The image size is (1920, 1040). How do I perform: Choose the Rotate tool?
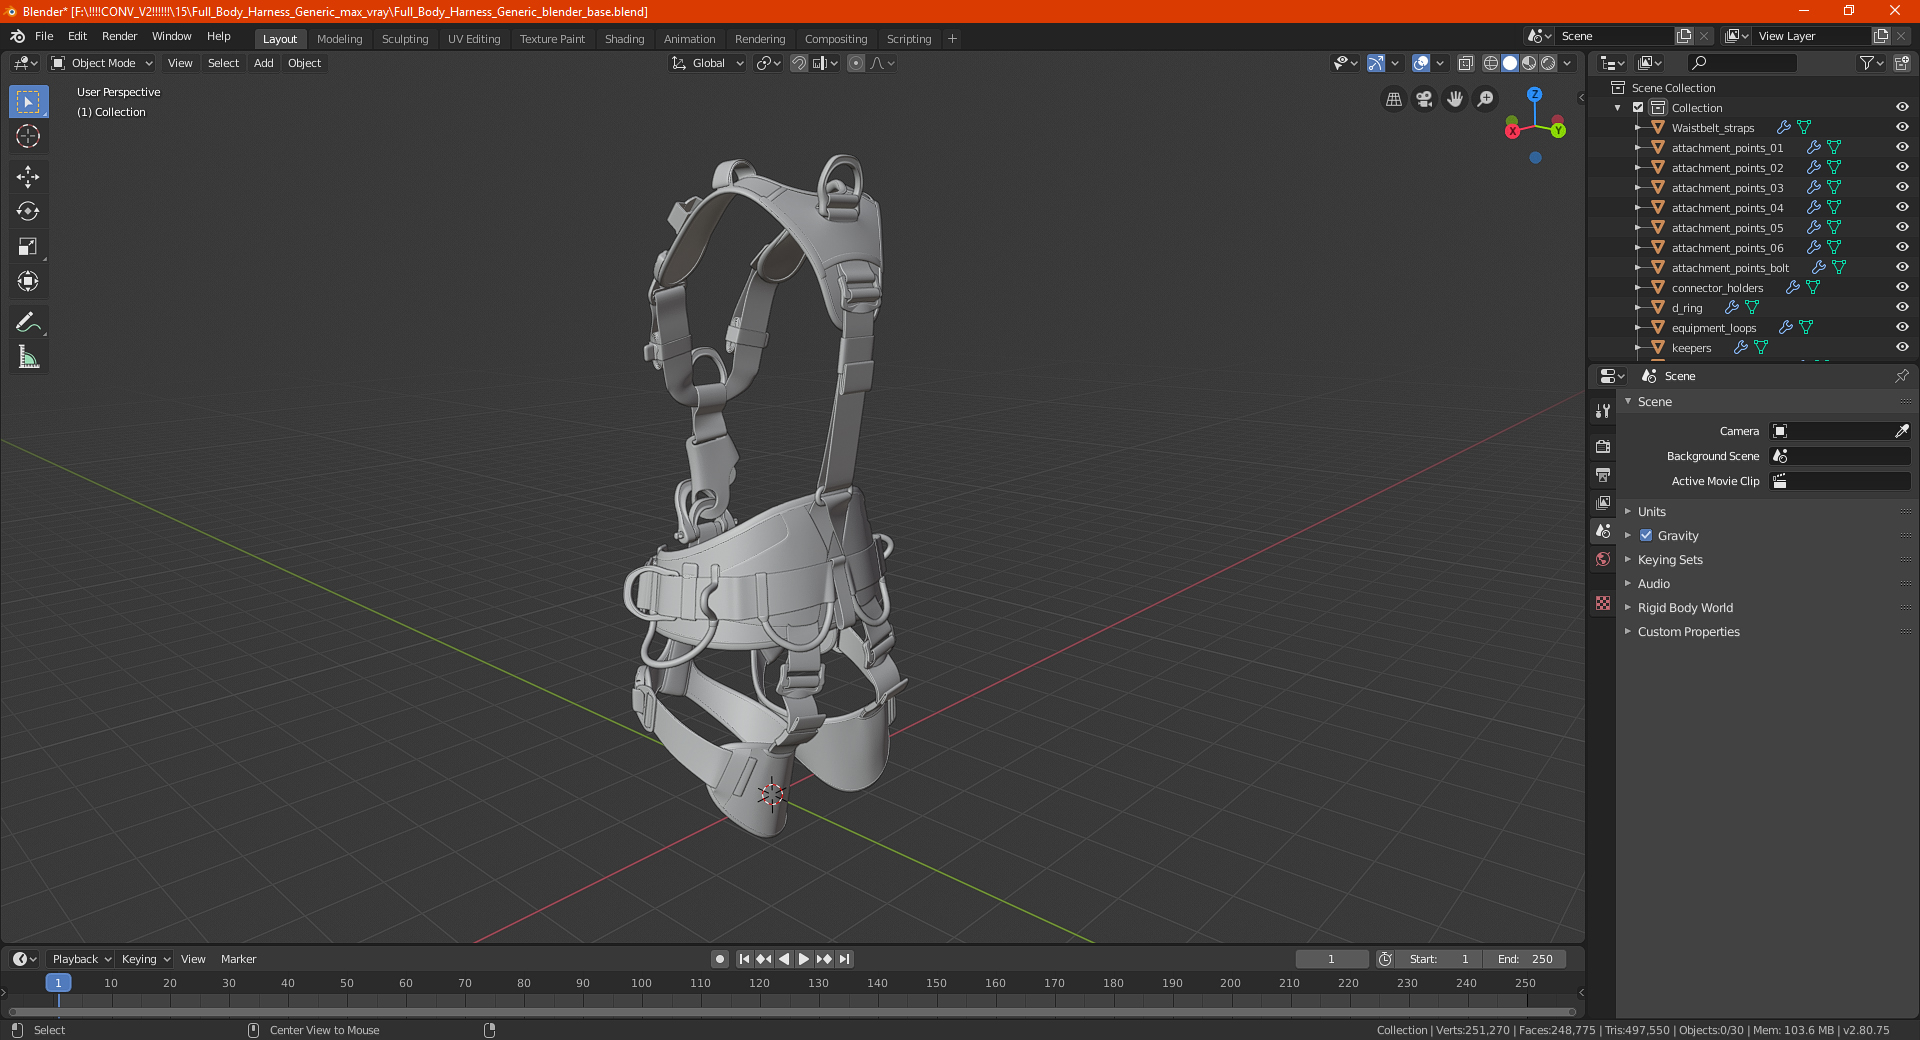pos(28,211)
